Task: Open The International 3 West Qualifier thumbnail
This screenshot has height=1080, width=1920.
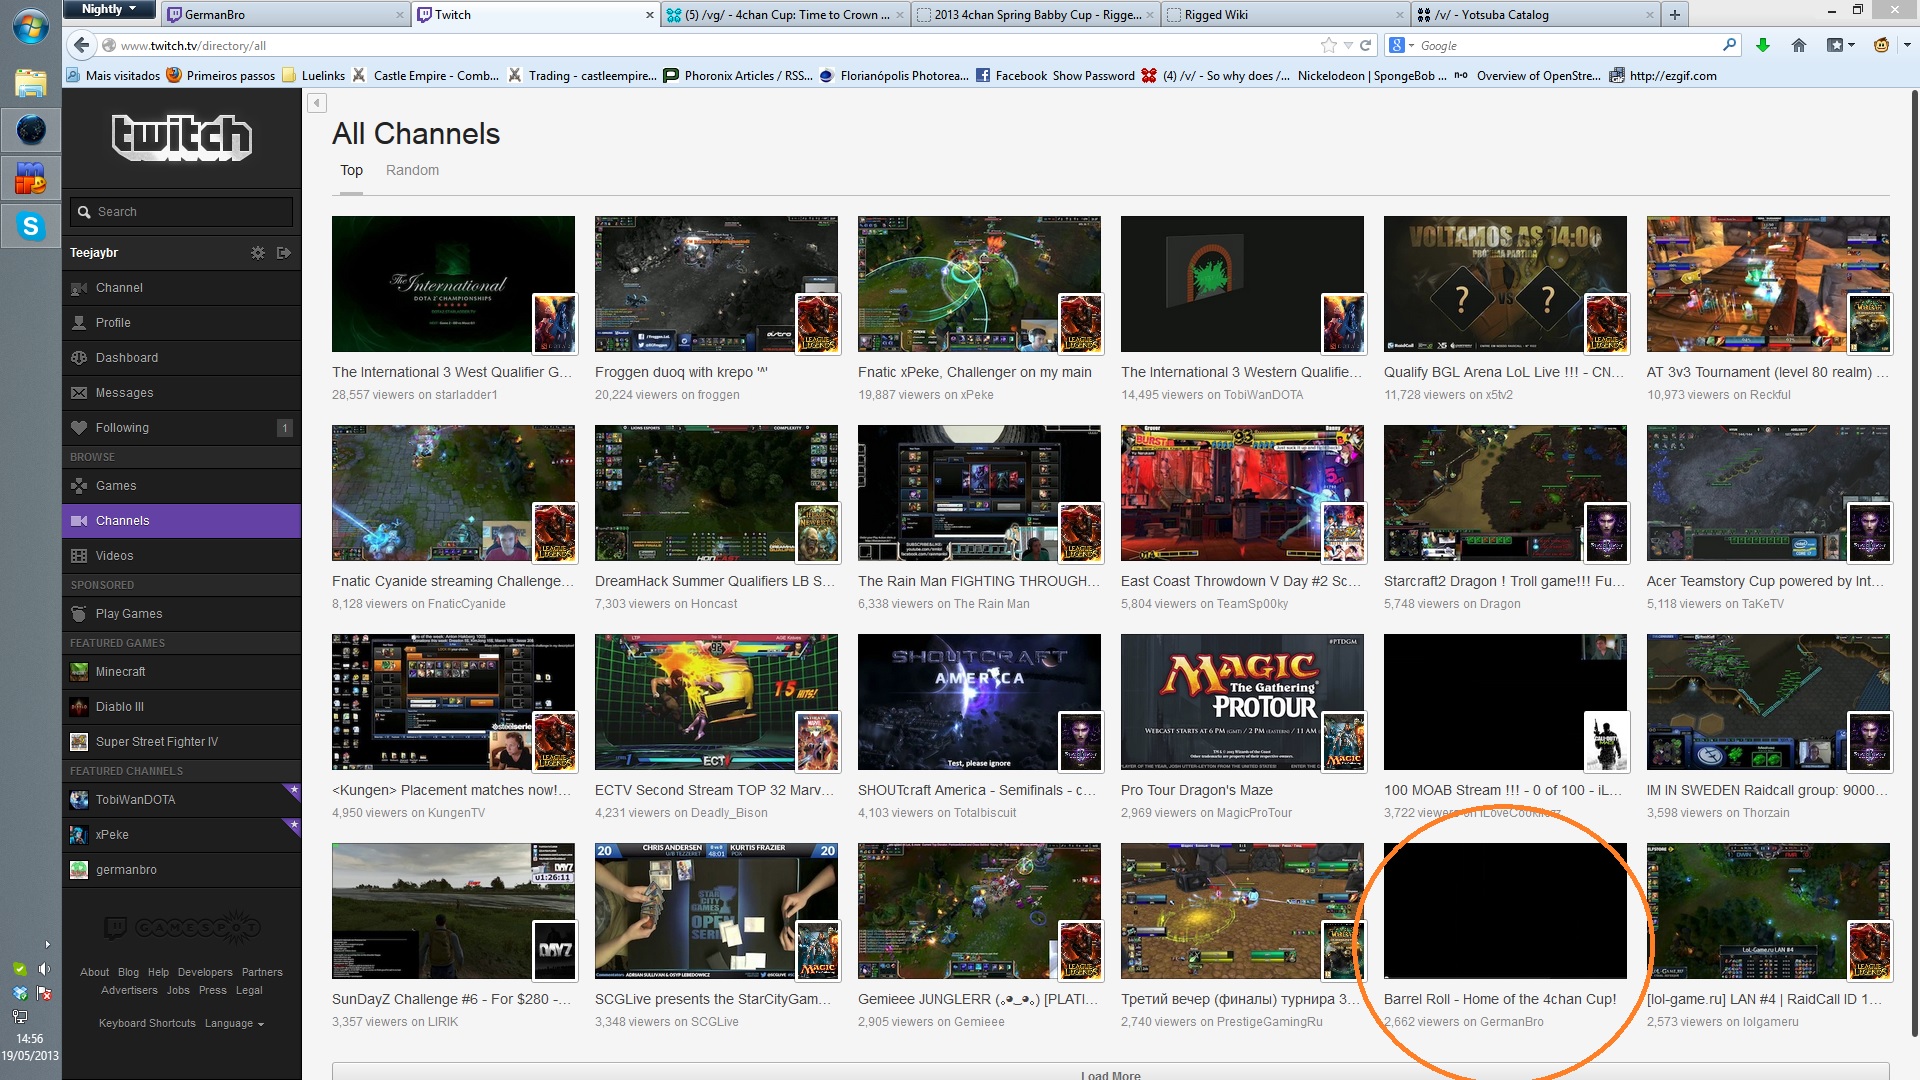Action: tap(453, 284)
